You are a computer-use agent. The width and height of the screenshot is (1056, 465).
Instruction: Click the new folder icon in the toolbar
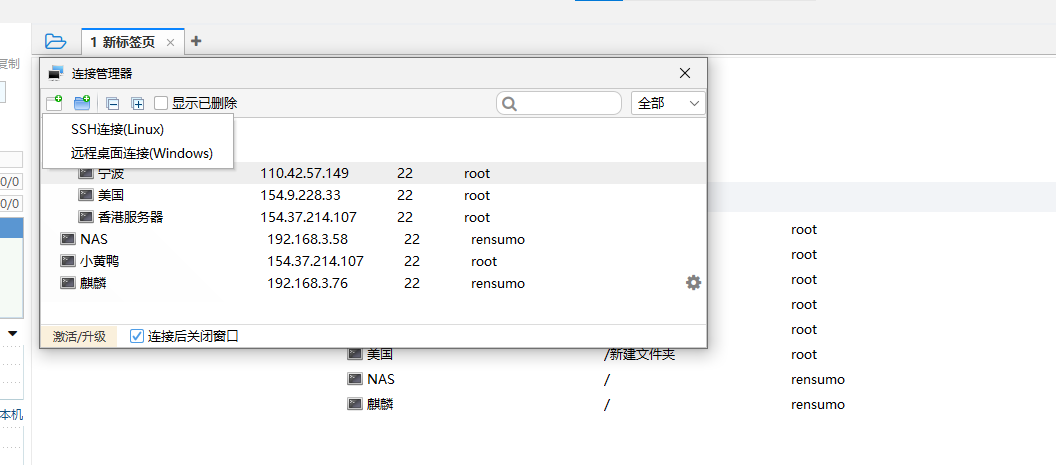(82, 103)
